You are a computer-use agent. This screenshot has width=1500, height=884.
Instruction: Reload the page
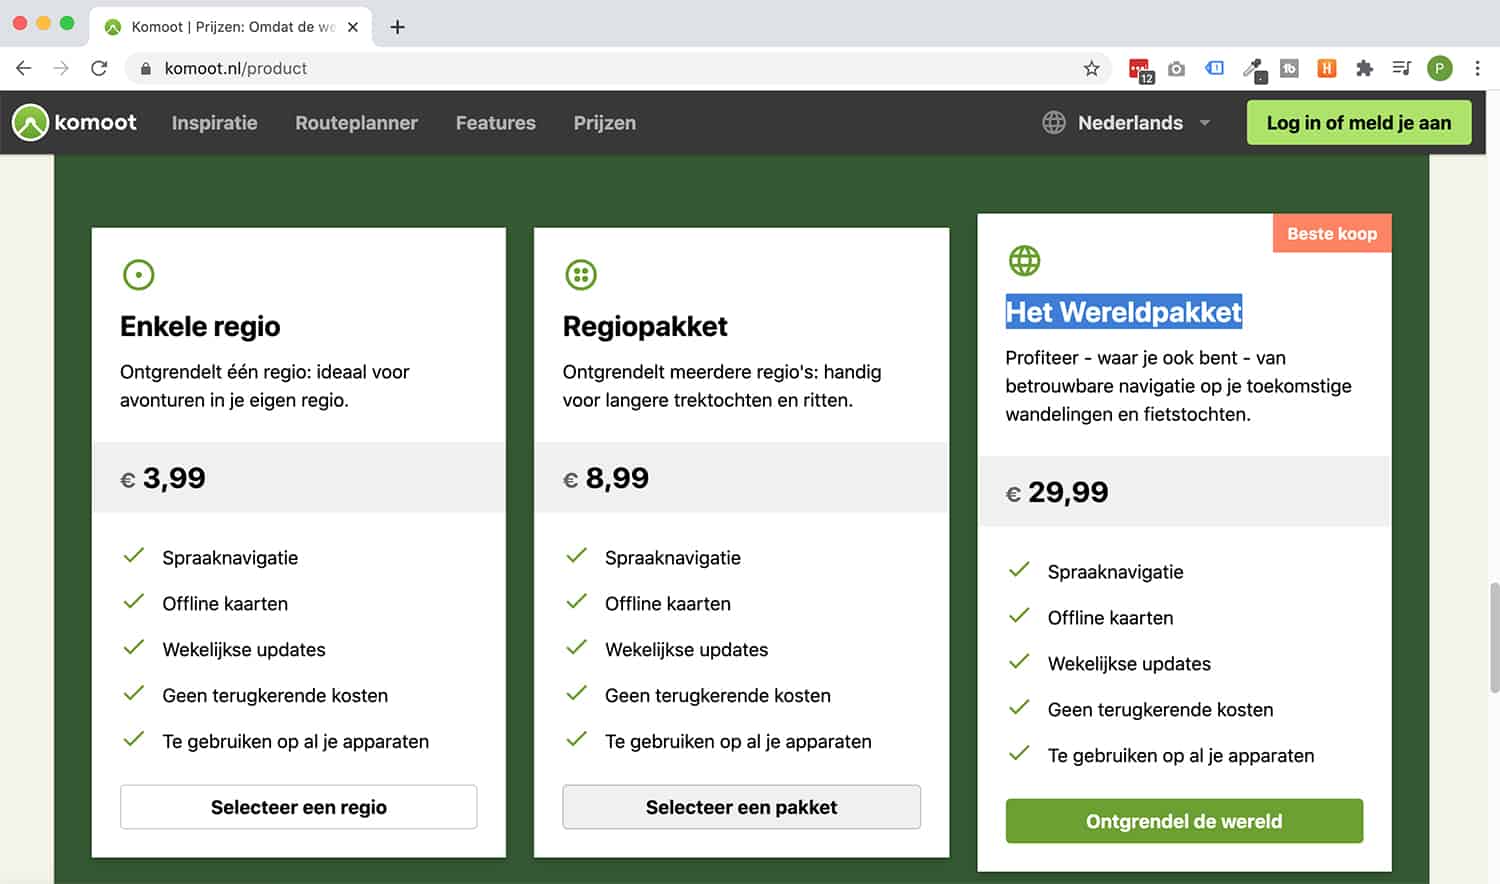point(99,68)
